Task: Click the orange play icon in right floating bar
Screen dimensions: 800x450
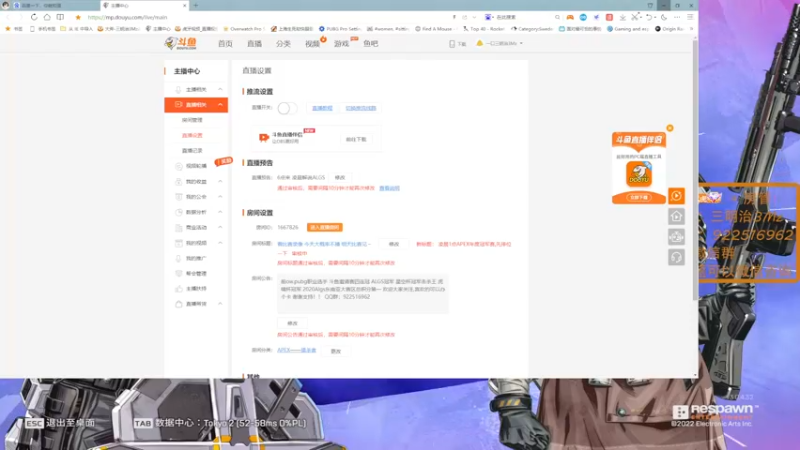Action: [x=677, y=196]
